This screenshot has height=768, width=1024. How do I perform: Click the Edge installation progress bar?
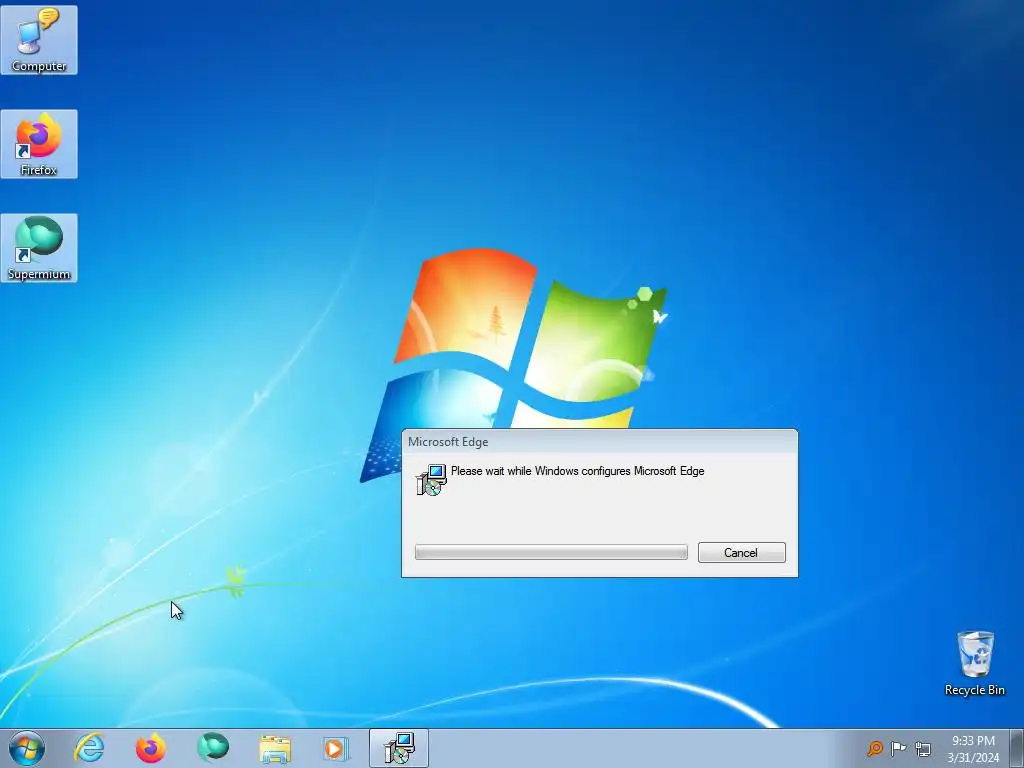[551, 552]
